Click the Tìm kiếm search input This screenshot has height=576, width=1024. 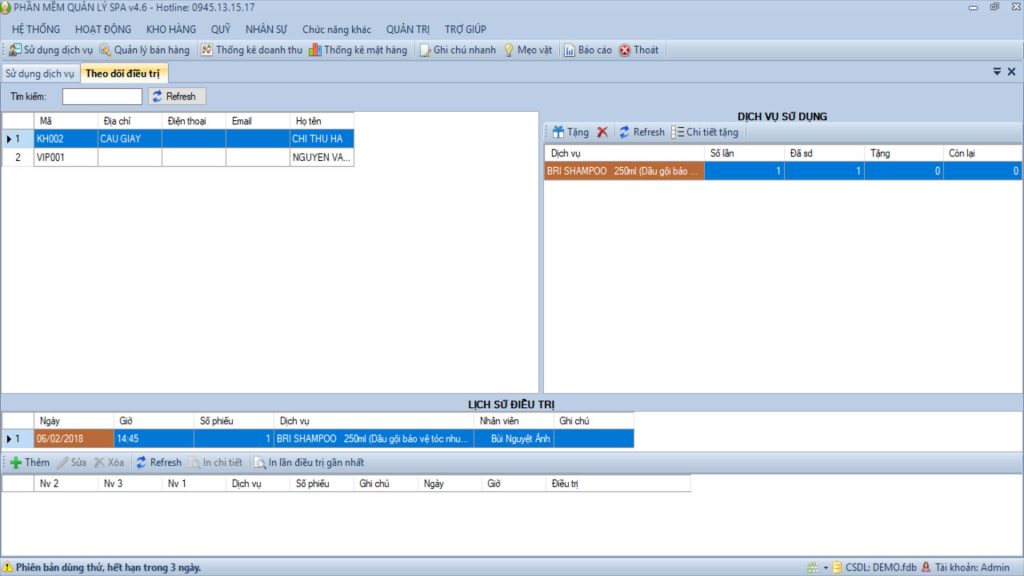pyautogui.click(x=102, y=97)
